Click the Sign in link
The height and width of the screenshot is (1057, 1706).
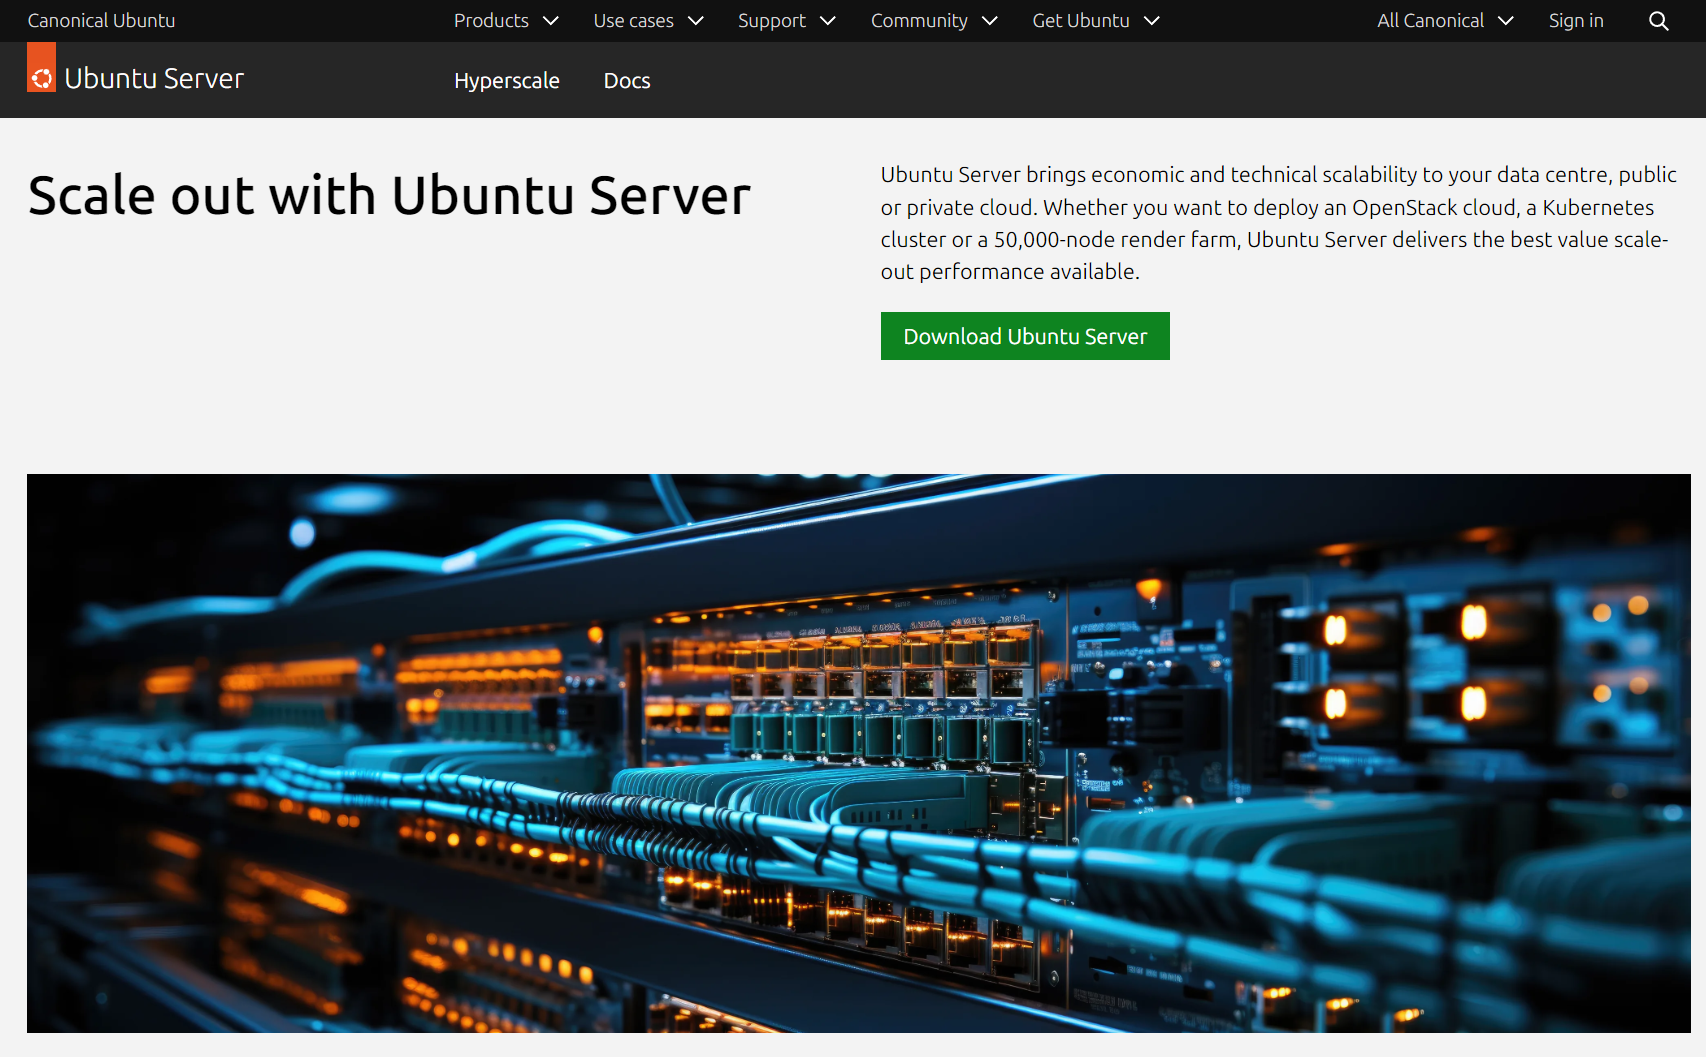[x=1576, y=21]
